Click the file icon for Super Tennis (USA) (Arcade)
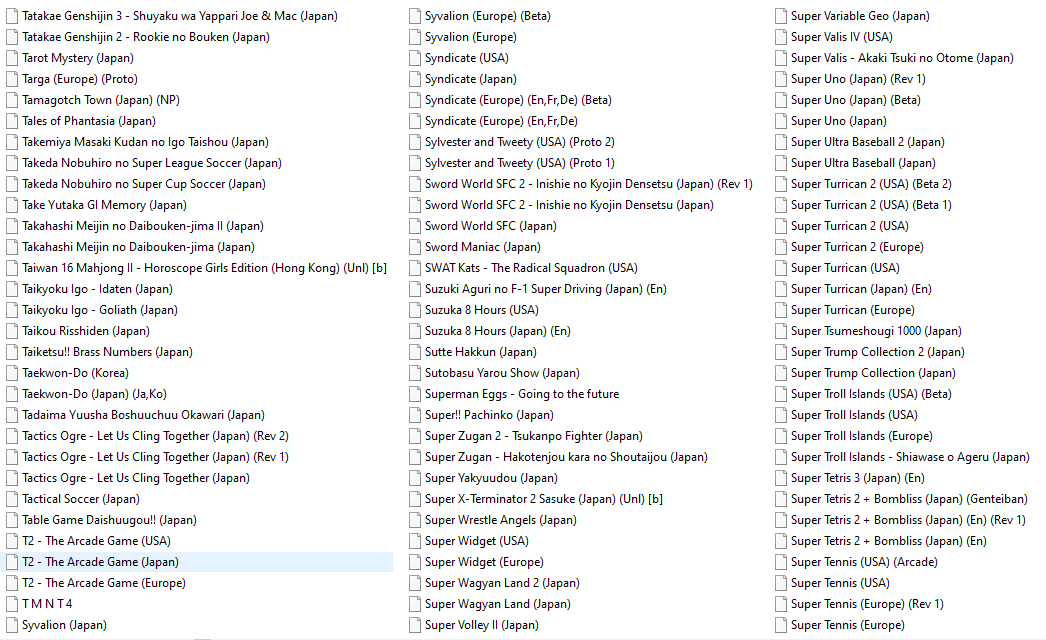This screenshot has height=640, width=1046. [x=780, y=562]
